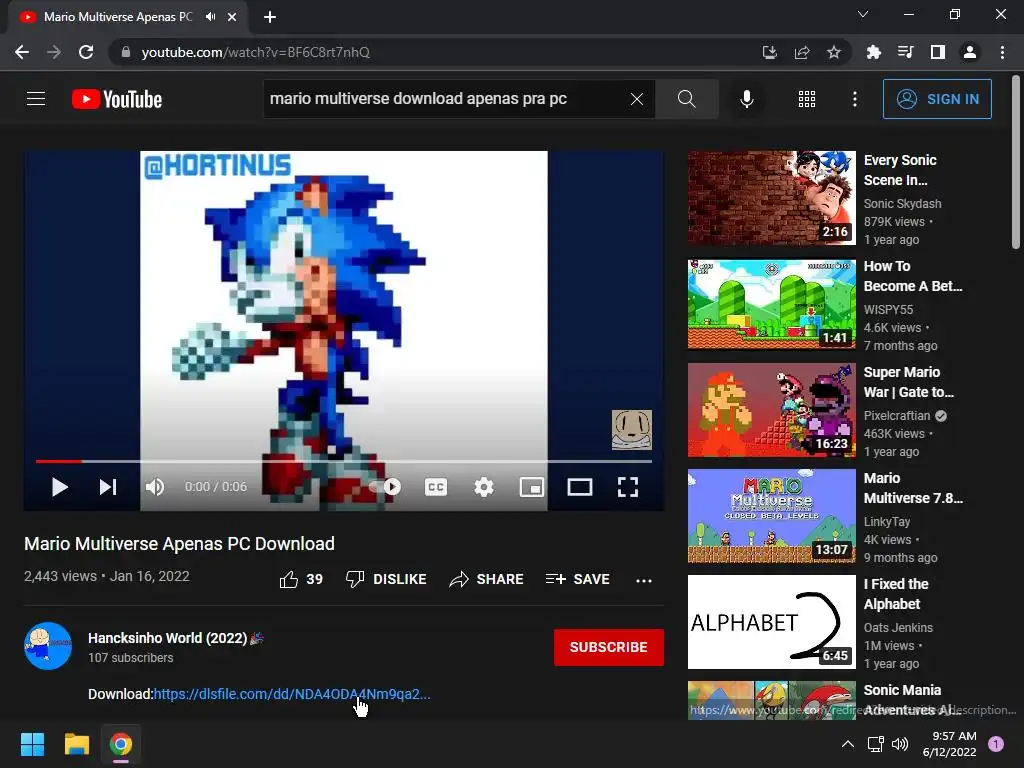Enable the miniplayer
This screenshot has width=1024, height=768.
click(x=532, y=487)
